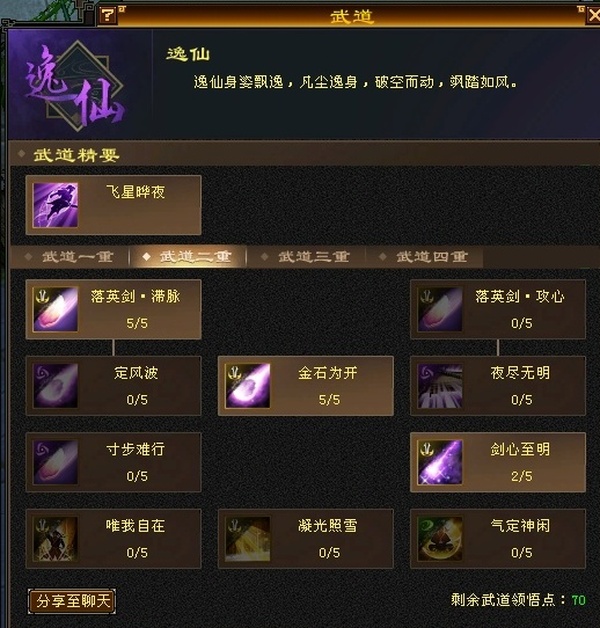Select the 定风波 skill icon

[55, 386]
